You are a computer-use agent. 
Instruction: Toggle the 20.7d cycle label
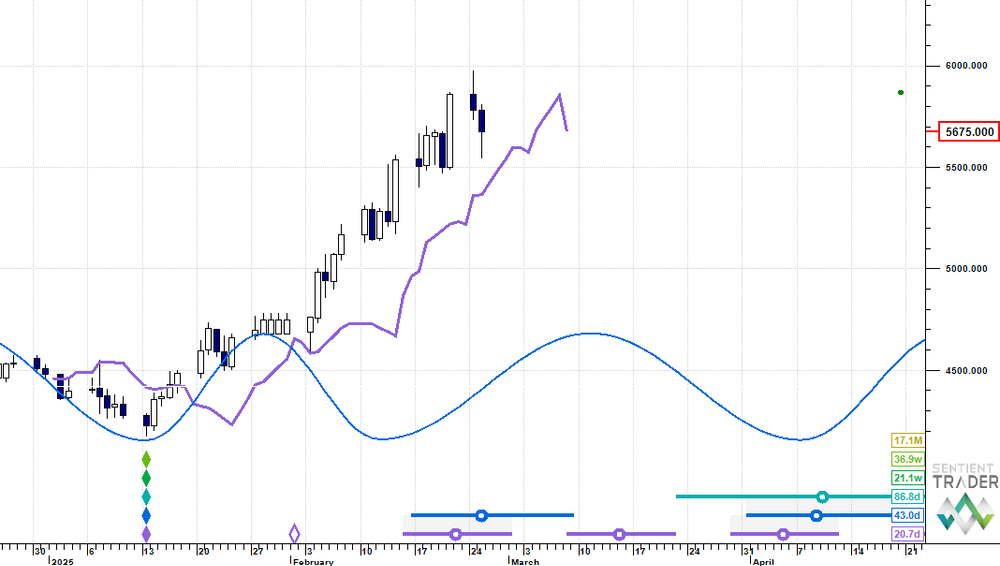(908, 534)
